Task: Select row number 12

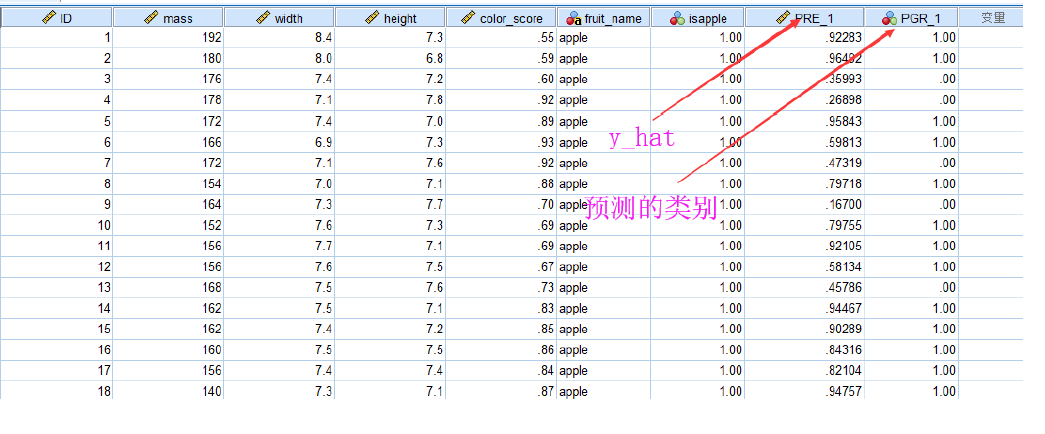Action: (x=57, y=267)
